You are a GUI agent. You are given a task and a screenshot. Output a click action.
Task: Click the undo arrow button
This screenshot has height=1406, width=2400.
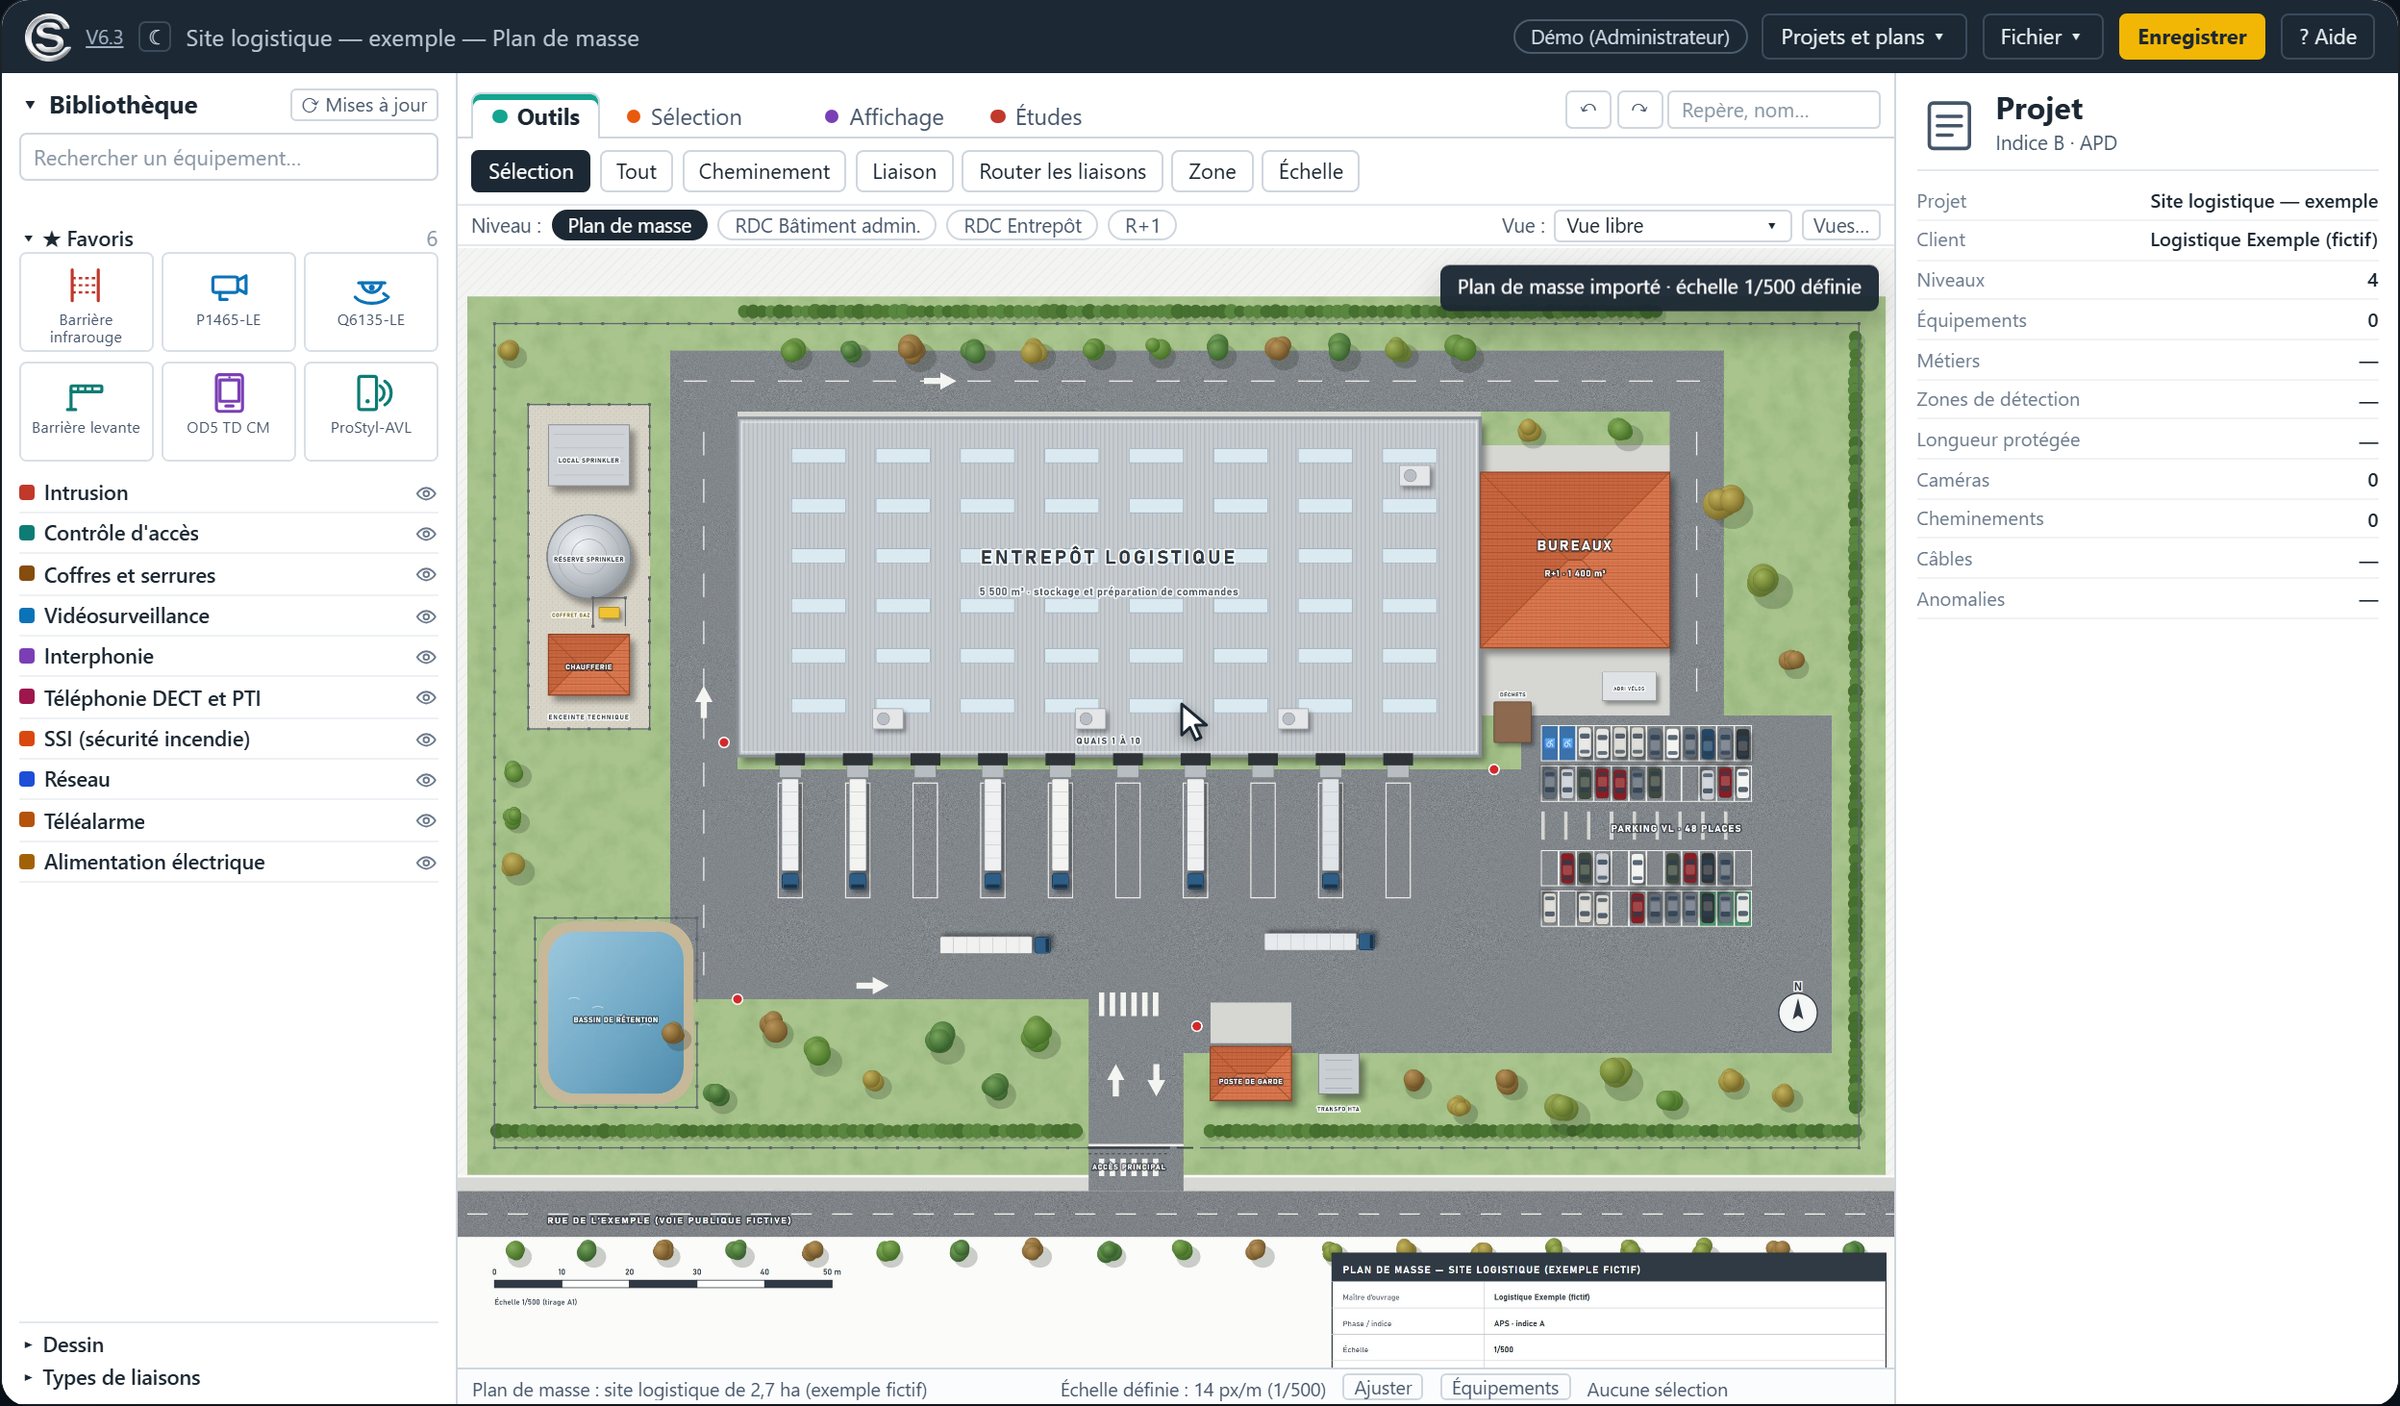(x=1588, y=110)
